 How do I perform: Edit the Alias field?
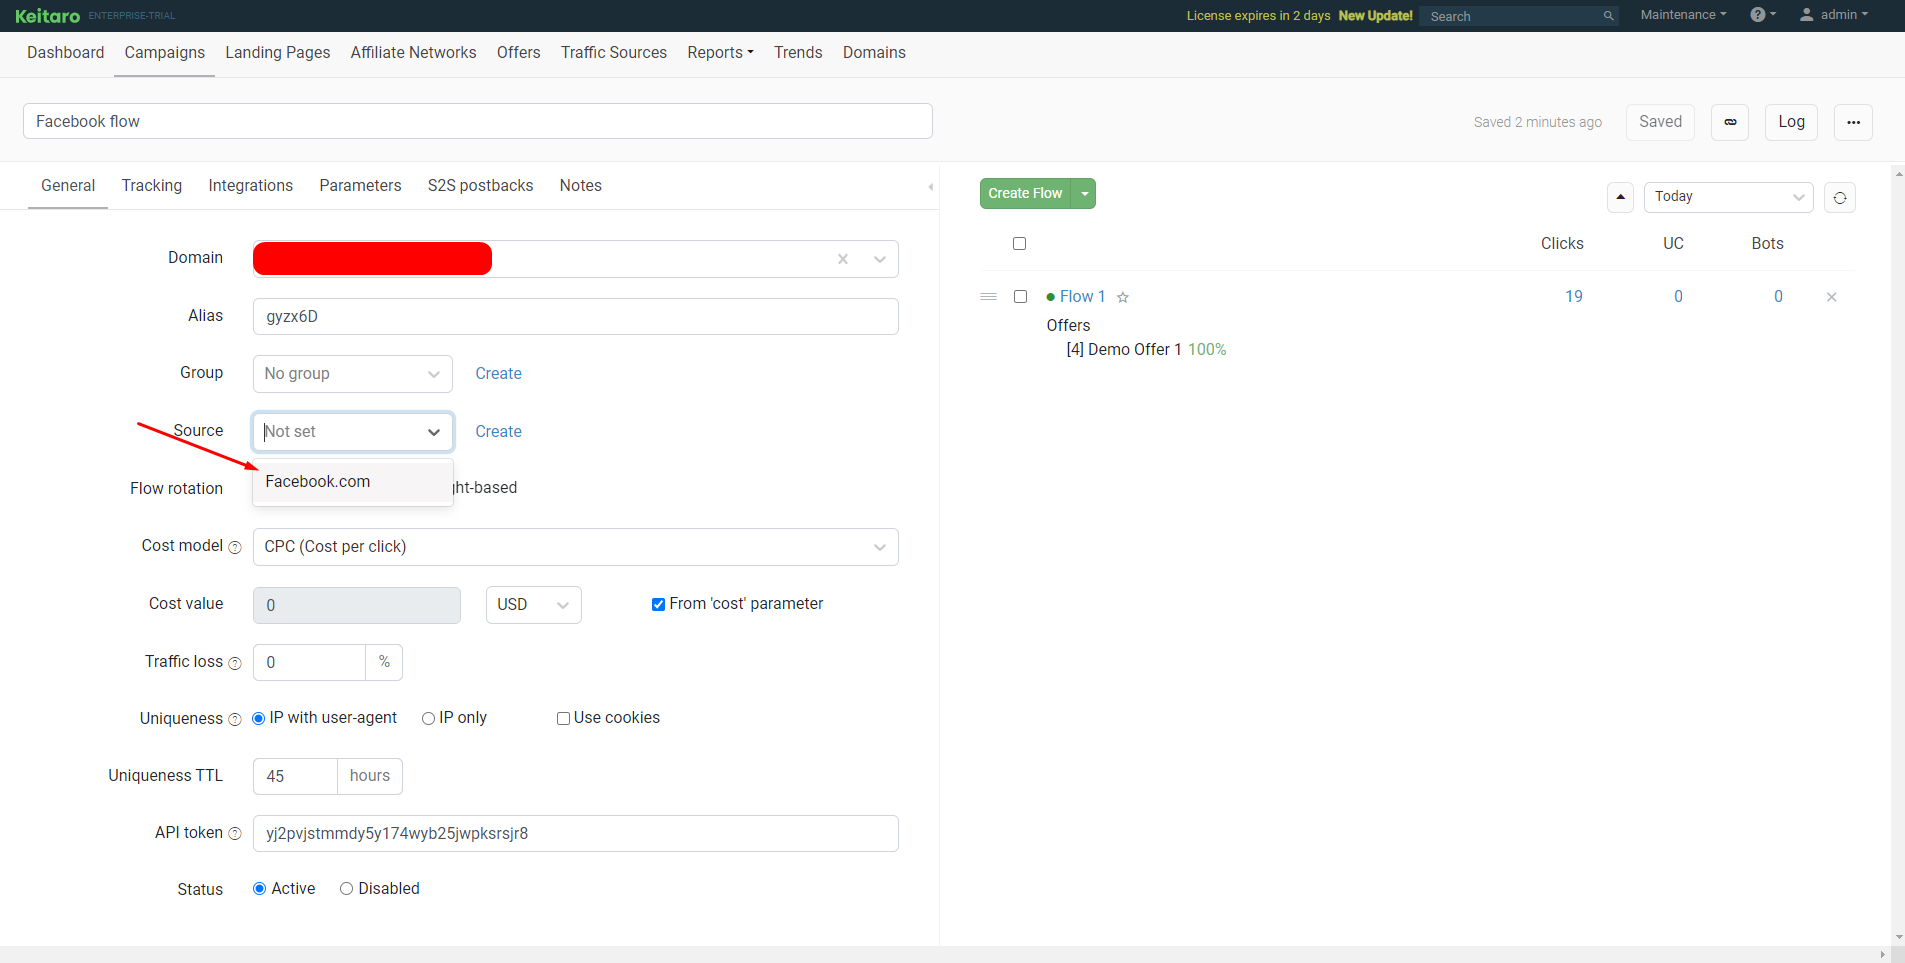pyautogui.click(x=576, y=316)
